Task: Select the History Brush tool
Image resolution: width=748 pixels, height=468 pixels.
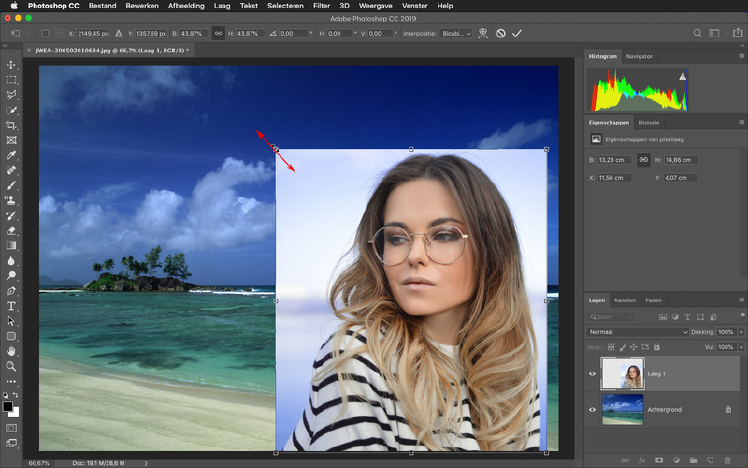Action: pos(11,216)
